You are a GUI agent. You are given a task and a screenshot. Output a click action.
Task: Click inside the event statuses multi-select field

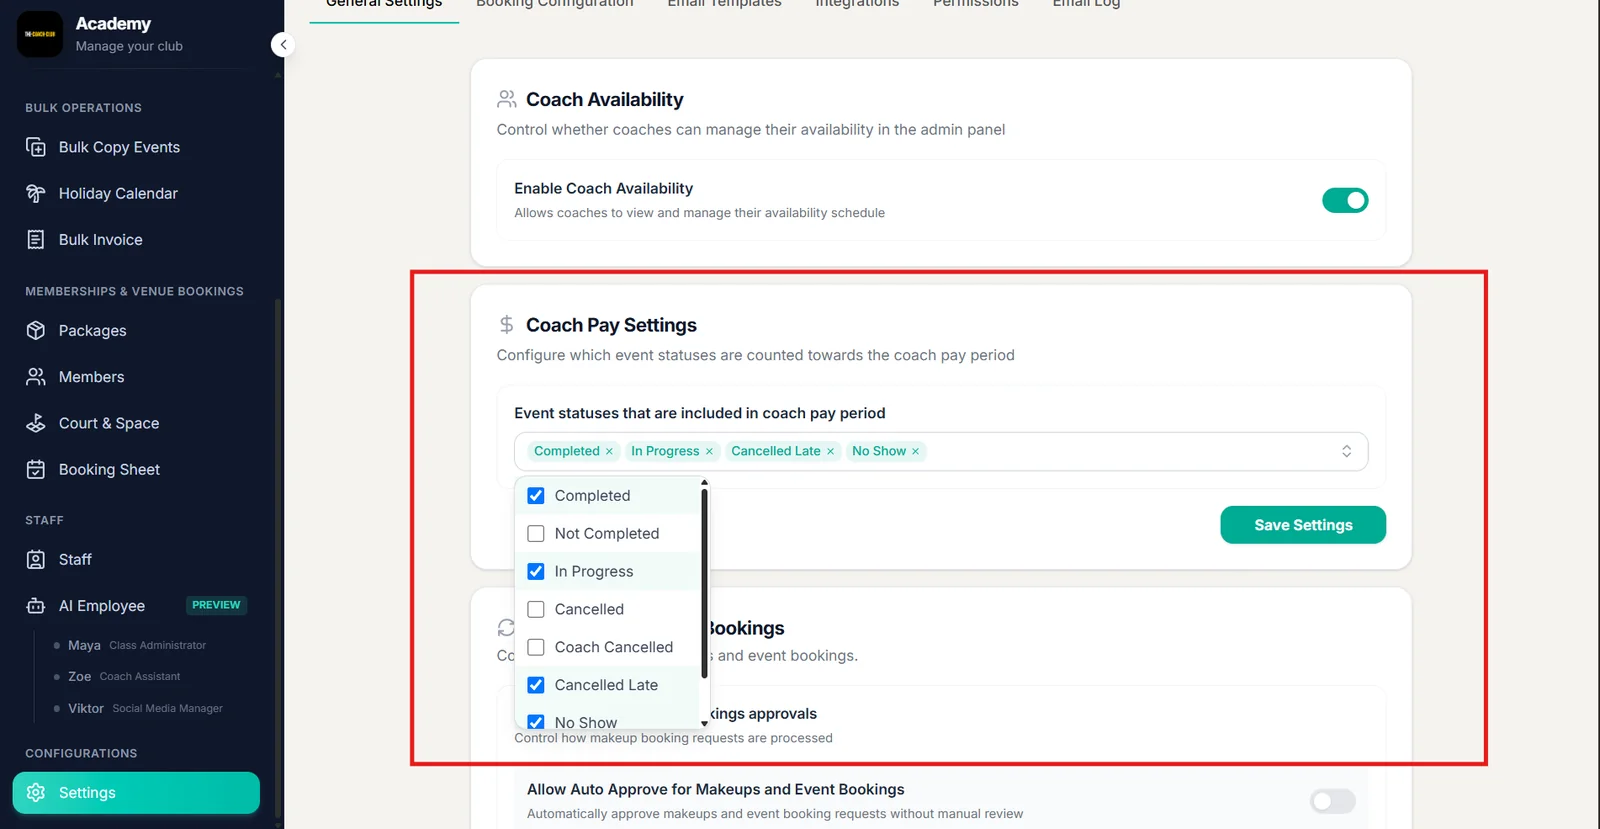tap(941, 451)
